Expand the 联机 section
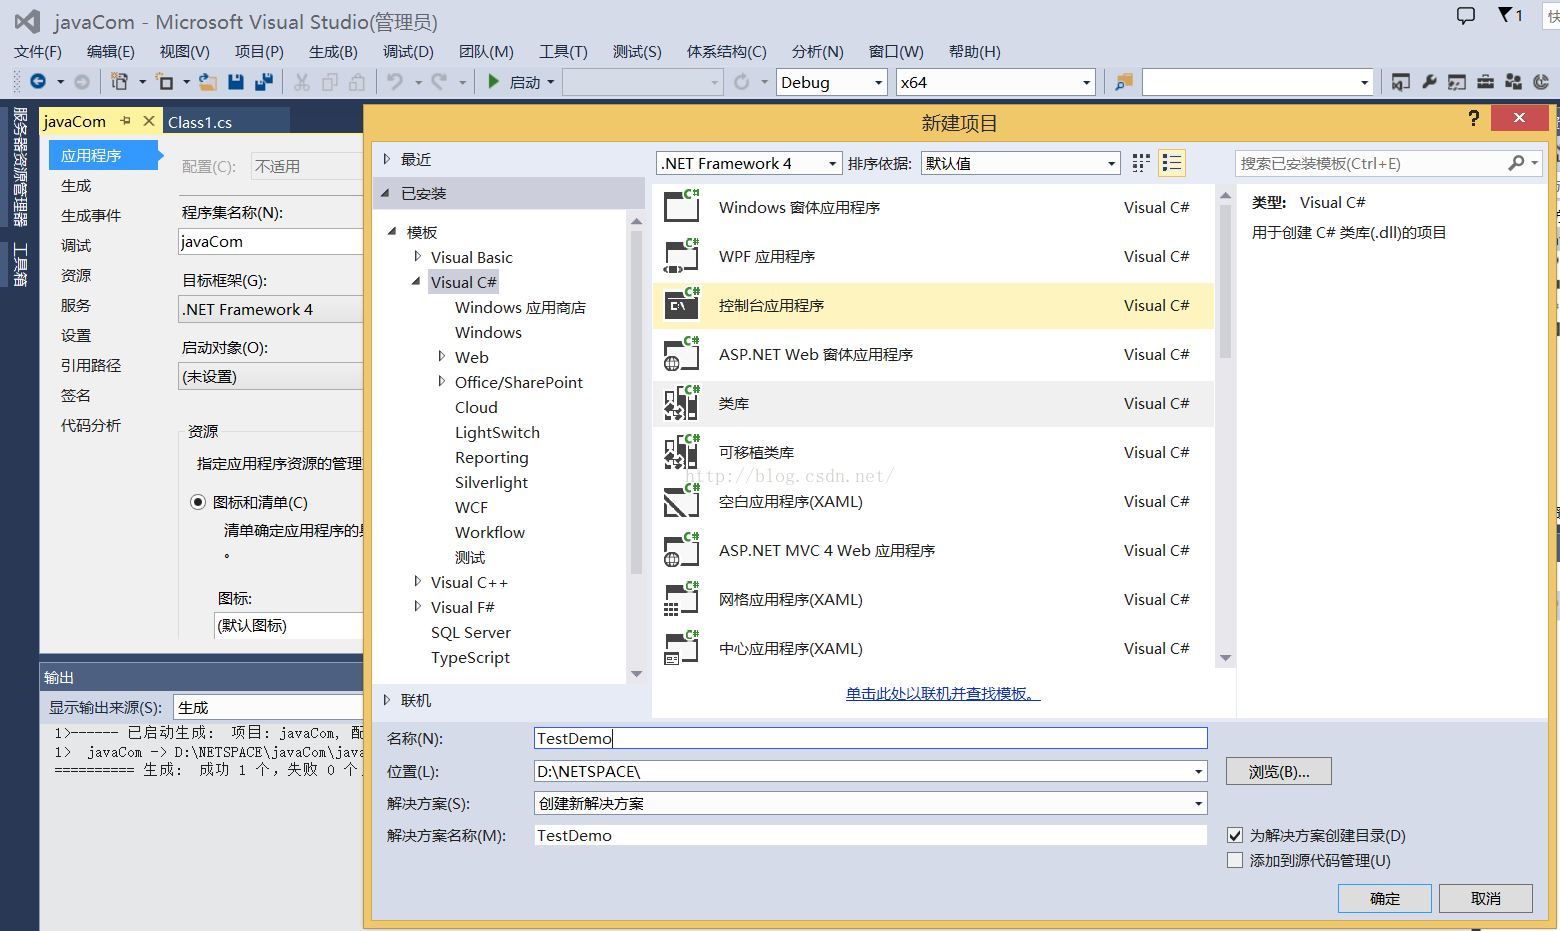The image size is (1560, 931). pyautogui.click(x=387, y=700)
